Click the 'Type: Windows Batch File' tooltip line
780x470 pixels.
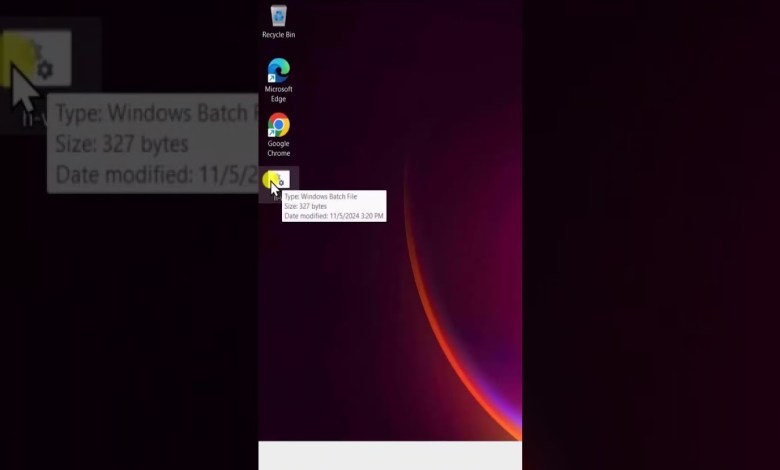[x=321, y=196]
